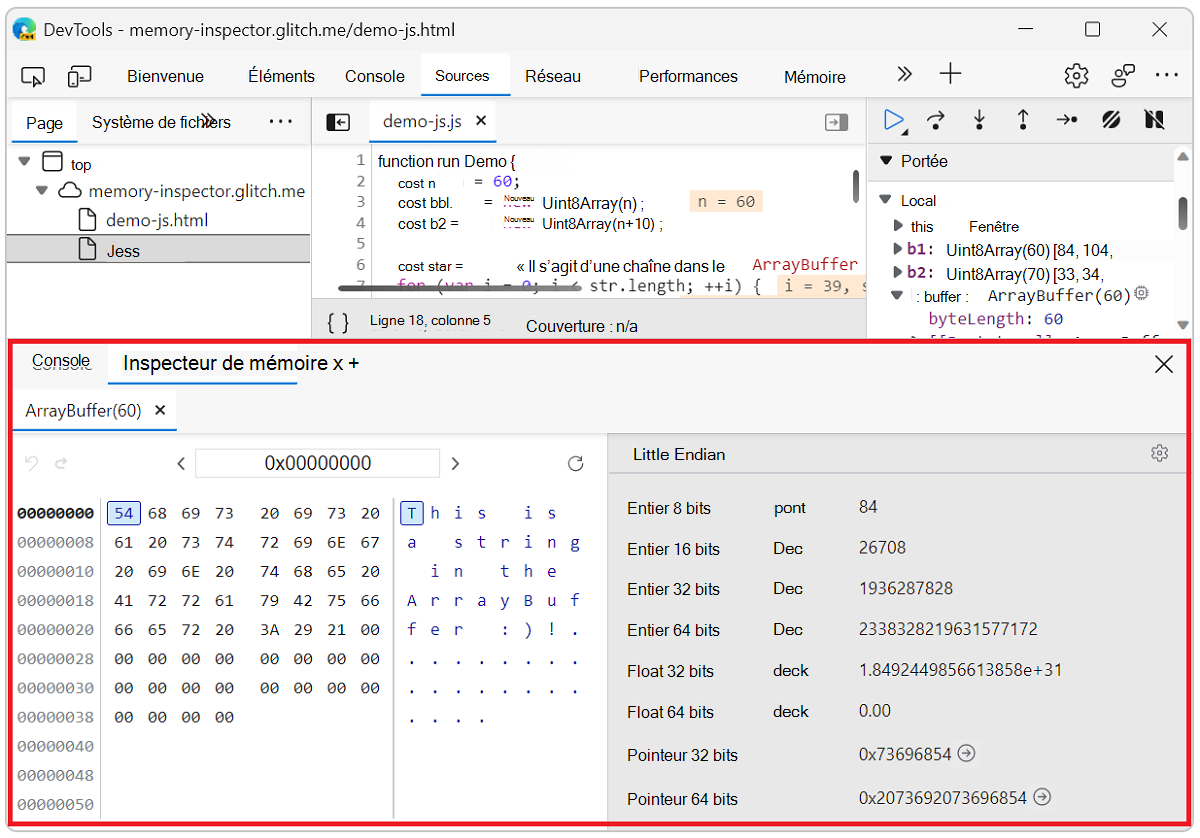The width and height of the screenshot is (1200, 838).
Task: Switch to the Éléments tab
Action: pyautogui.click(x=281, y=76)
